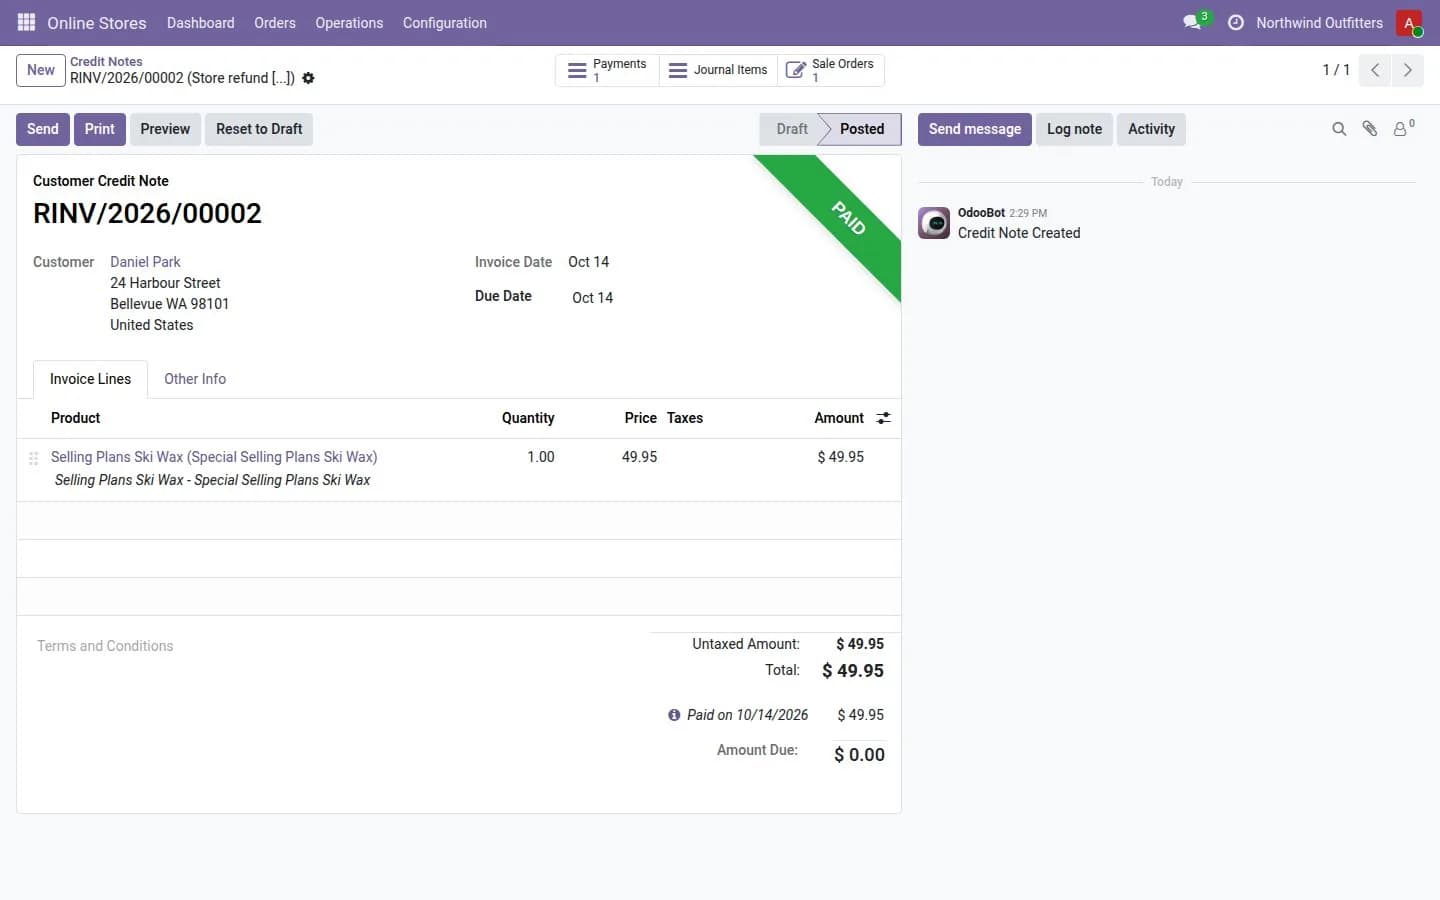1440x900 pixels.
Task: Click the Preview button
Action: [165, 129]
